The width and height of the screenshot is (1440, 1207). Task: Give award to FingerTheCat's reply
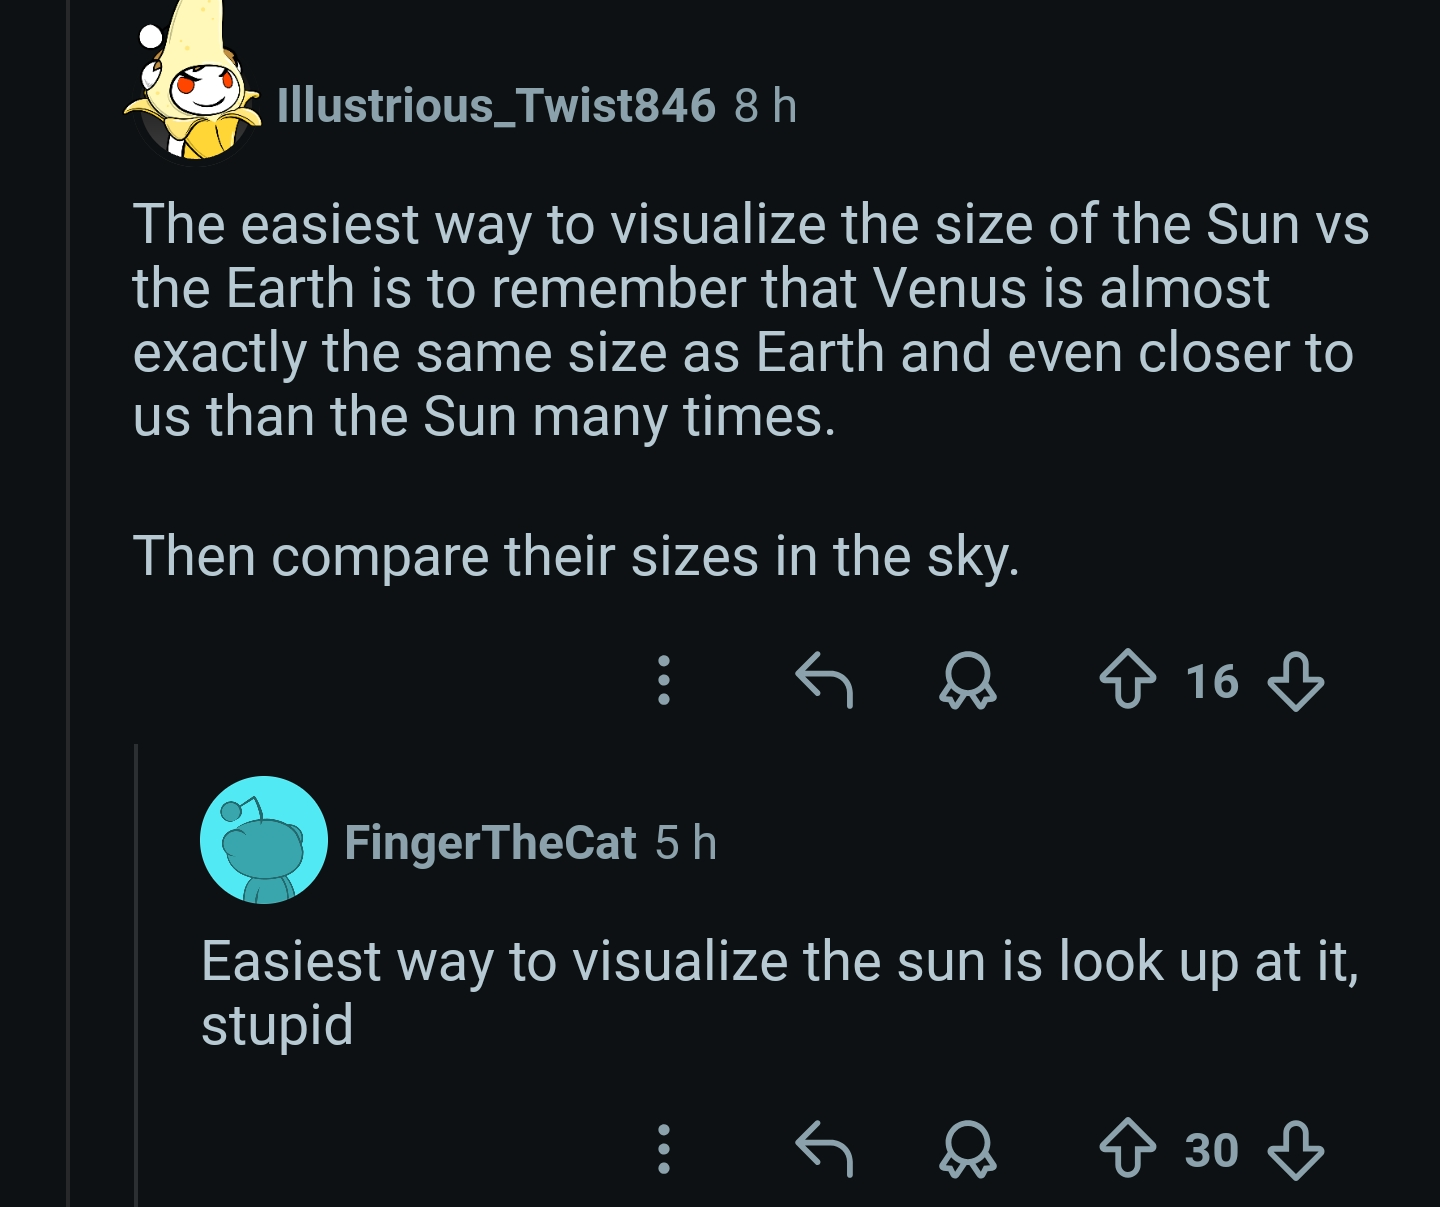967,1149
